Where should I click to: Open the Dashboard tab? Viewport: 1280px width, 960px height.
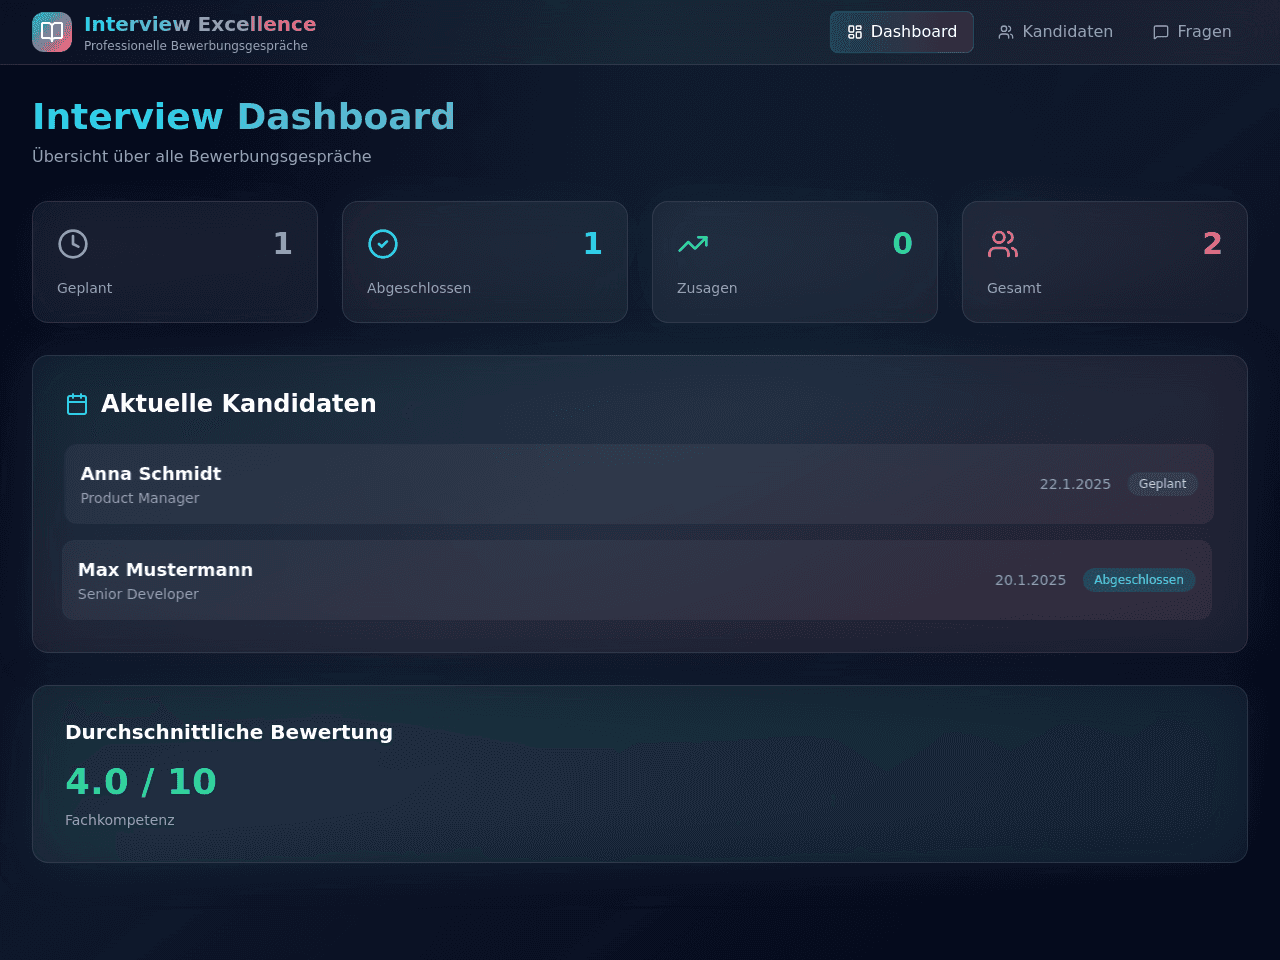(x=901, y=32)
